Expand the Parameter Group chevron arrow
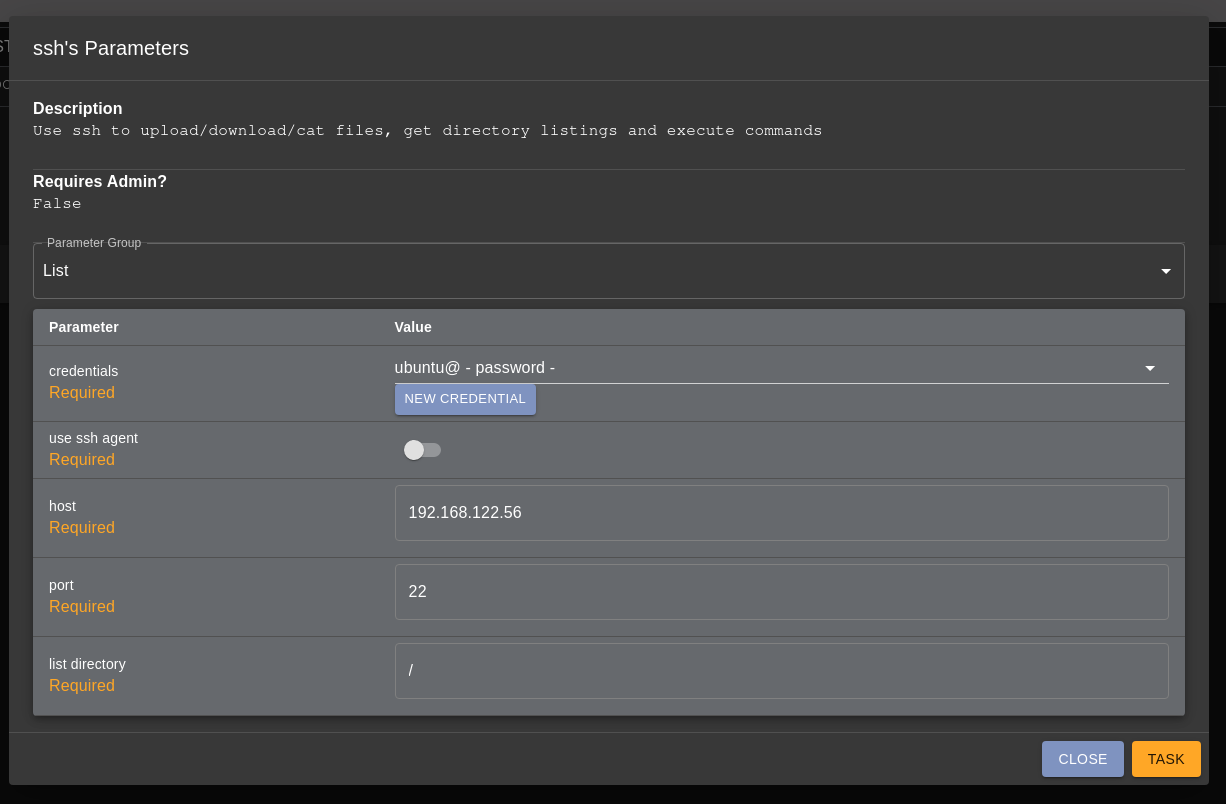 [1165, 270]
